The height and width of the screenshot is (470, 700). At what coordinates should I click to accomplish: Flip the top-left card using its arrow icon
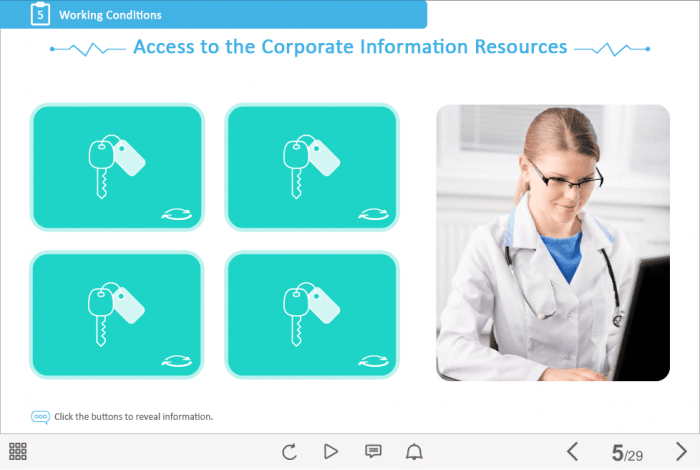tap(177, 212)
